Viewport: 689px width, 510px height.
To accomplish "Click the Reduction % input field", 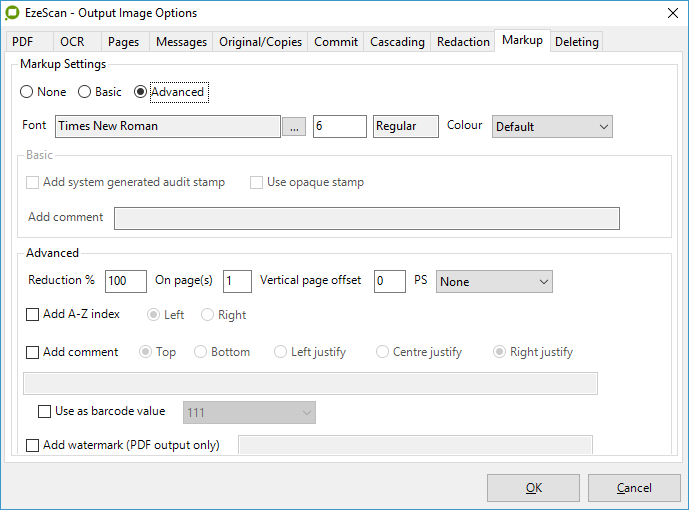I will tap(125, 282).
